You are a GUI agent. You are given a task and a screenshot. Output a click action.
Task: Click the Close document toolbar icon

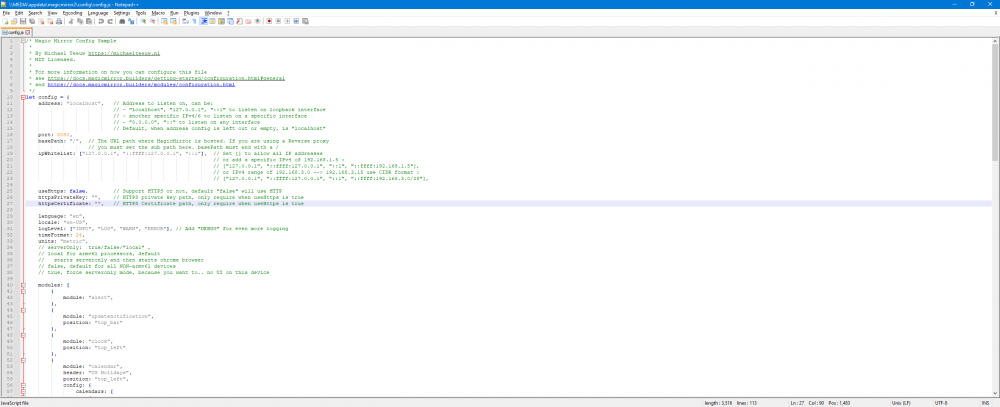point(41,21)
